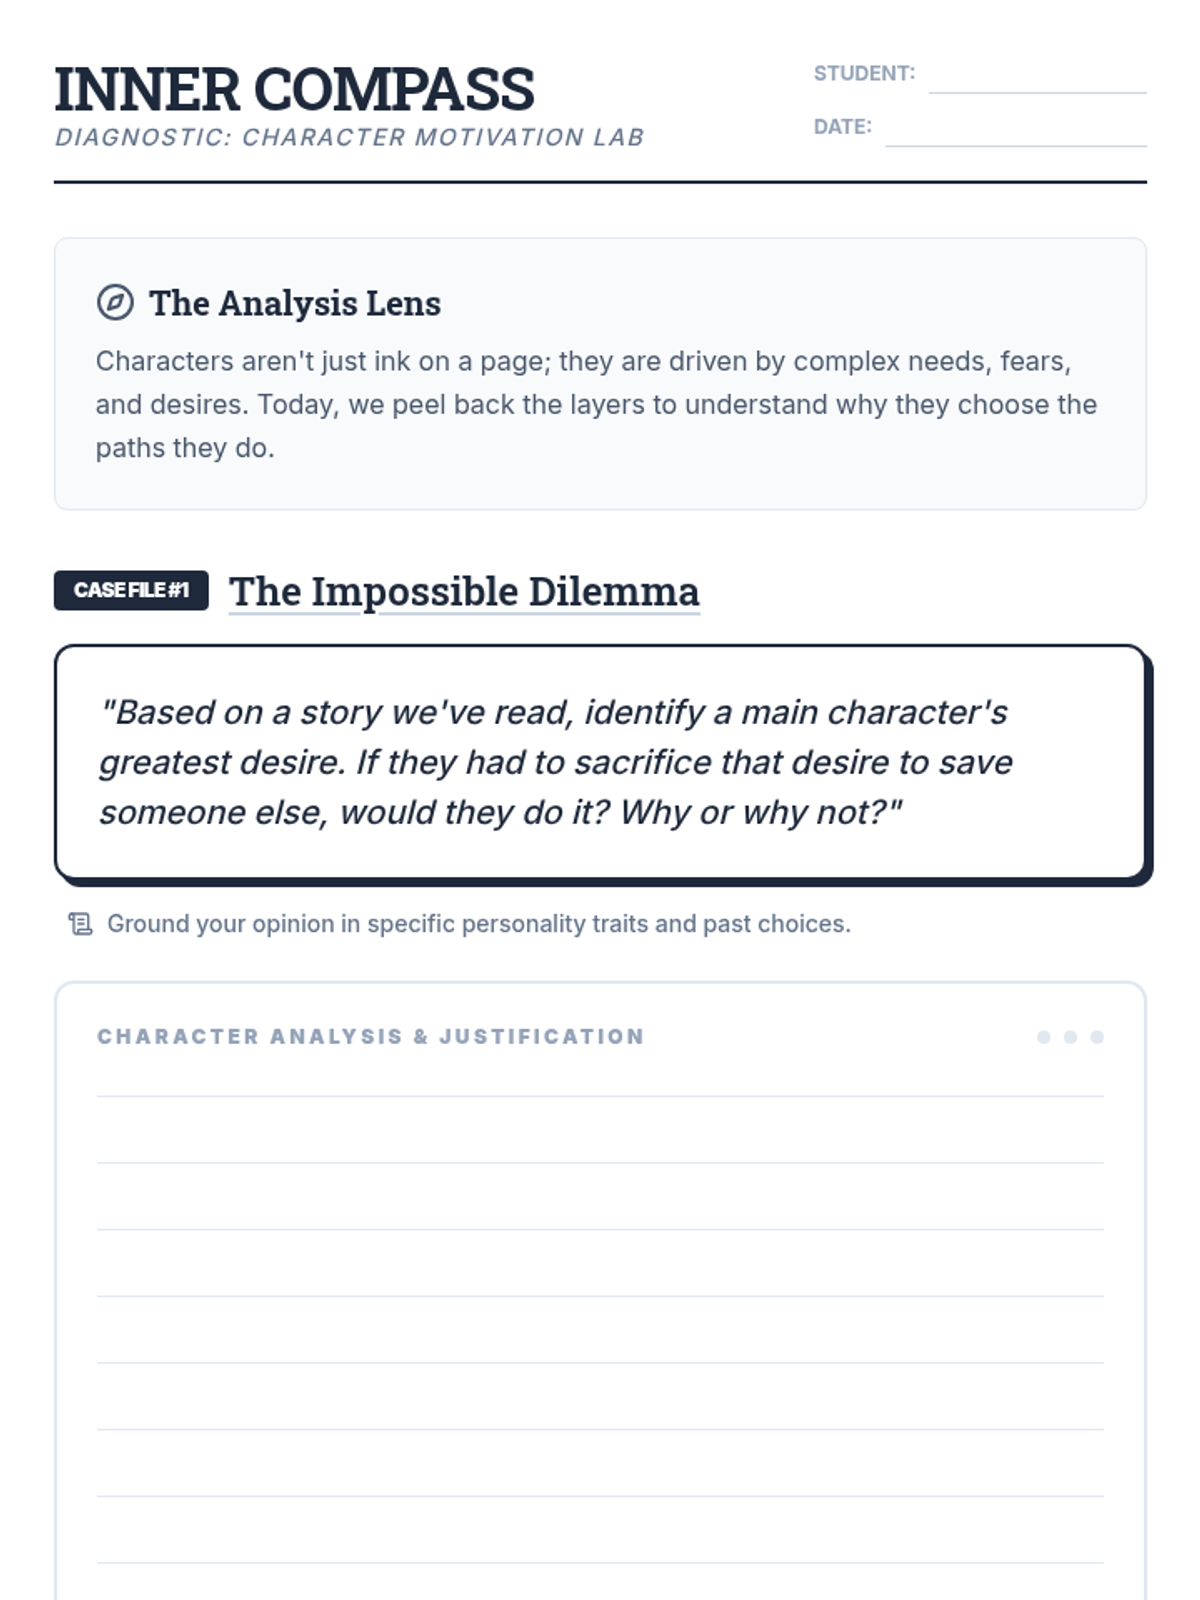Click The Impossible Dilemma heading
1200x1600 pixels.
pos(464,591)
